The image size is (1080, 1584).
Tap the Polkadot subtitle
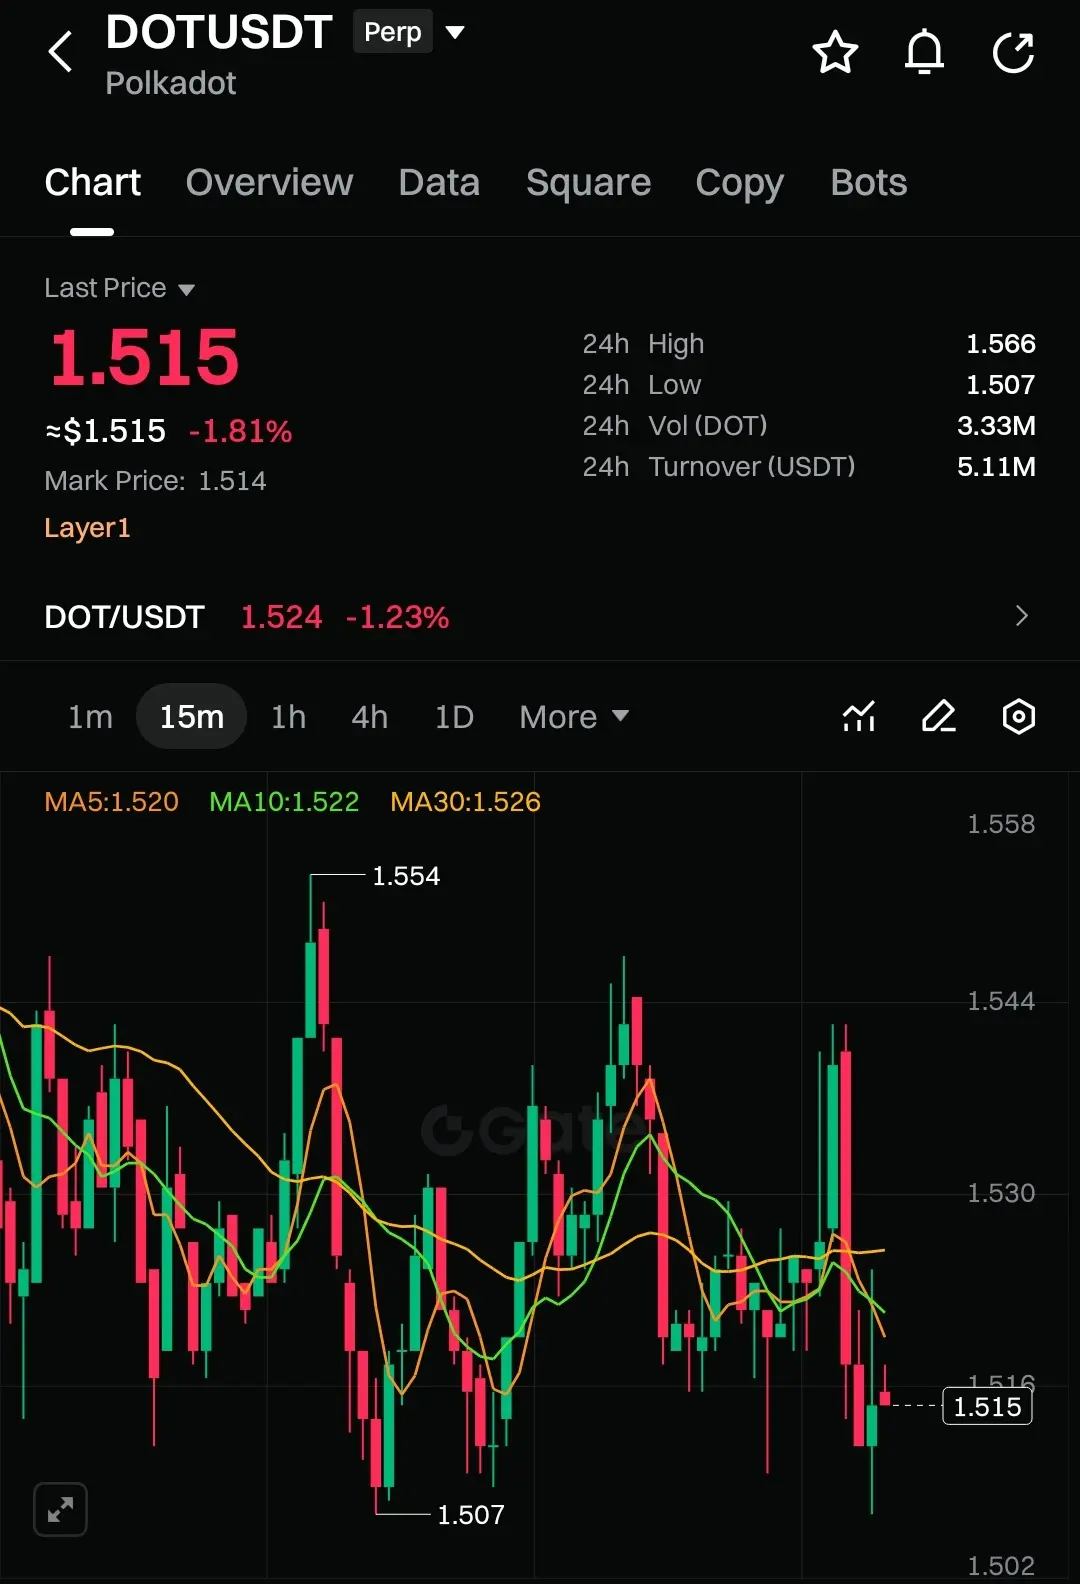pos(171,83)
